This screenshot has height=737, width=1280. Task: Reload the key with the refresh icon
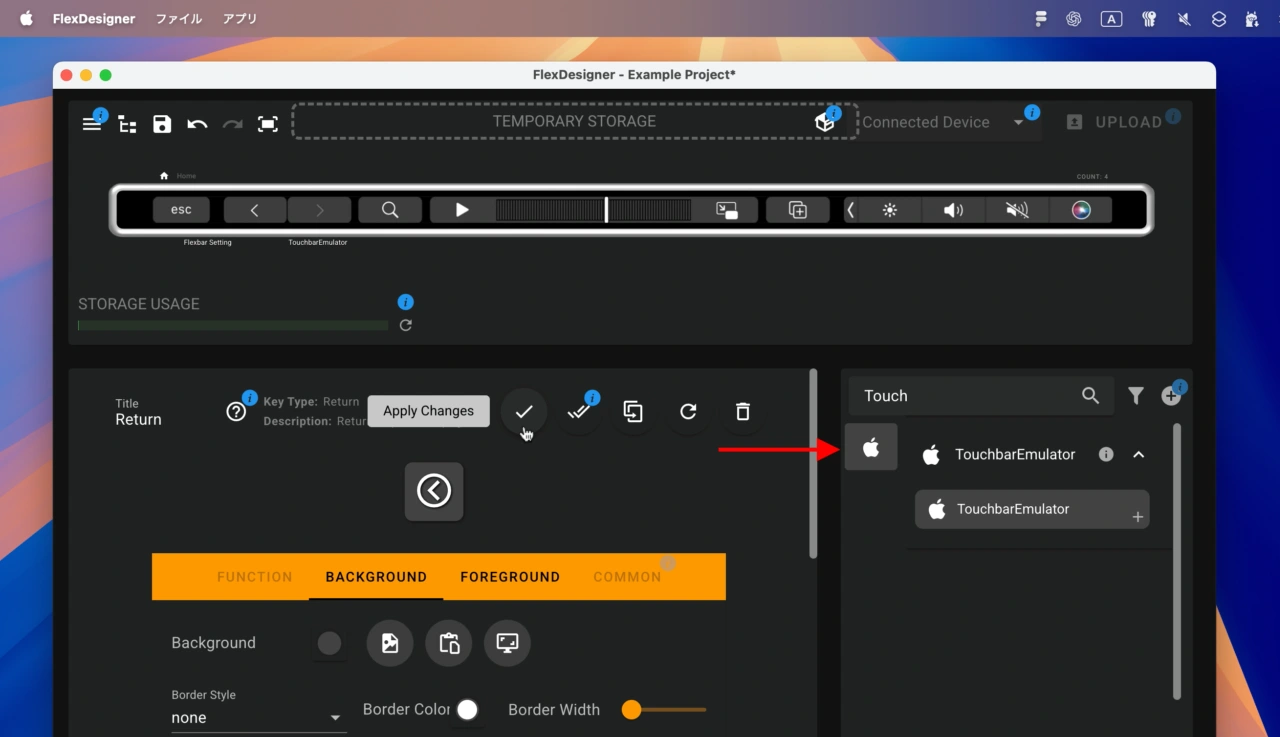(x=687, y=411)
